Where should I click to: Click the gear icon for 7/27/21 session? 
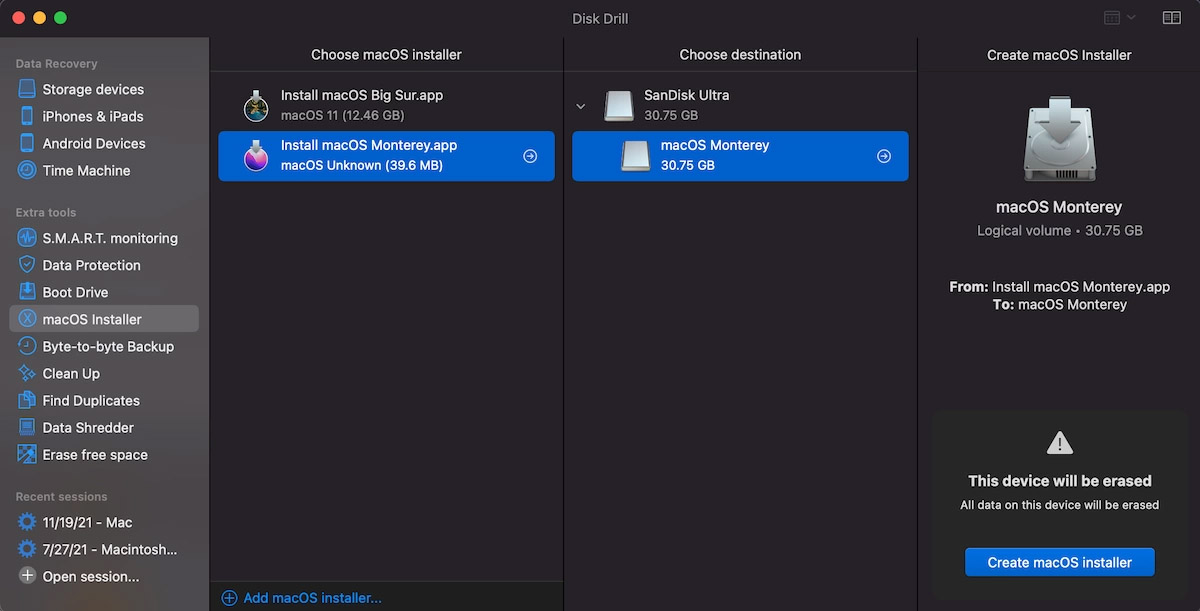pyautogui.click(x=27, y=549)
